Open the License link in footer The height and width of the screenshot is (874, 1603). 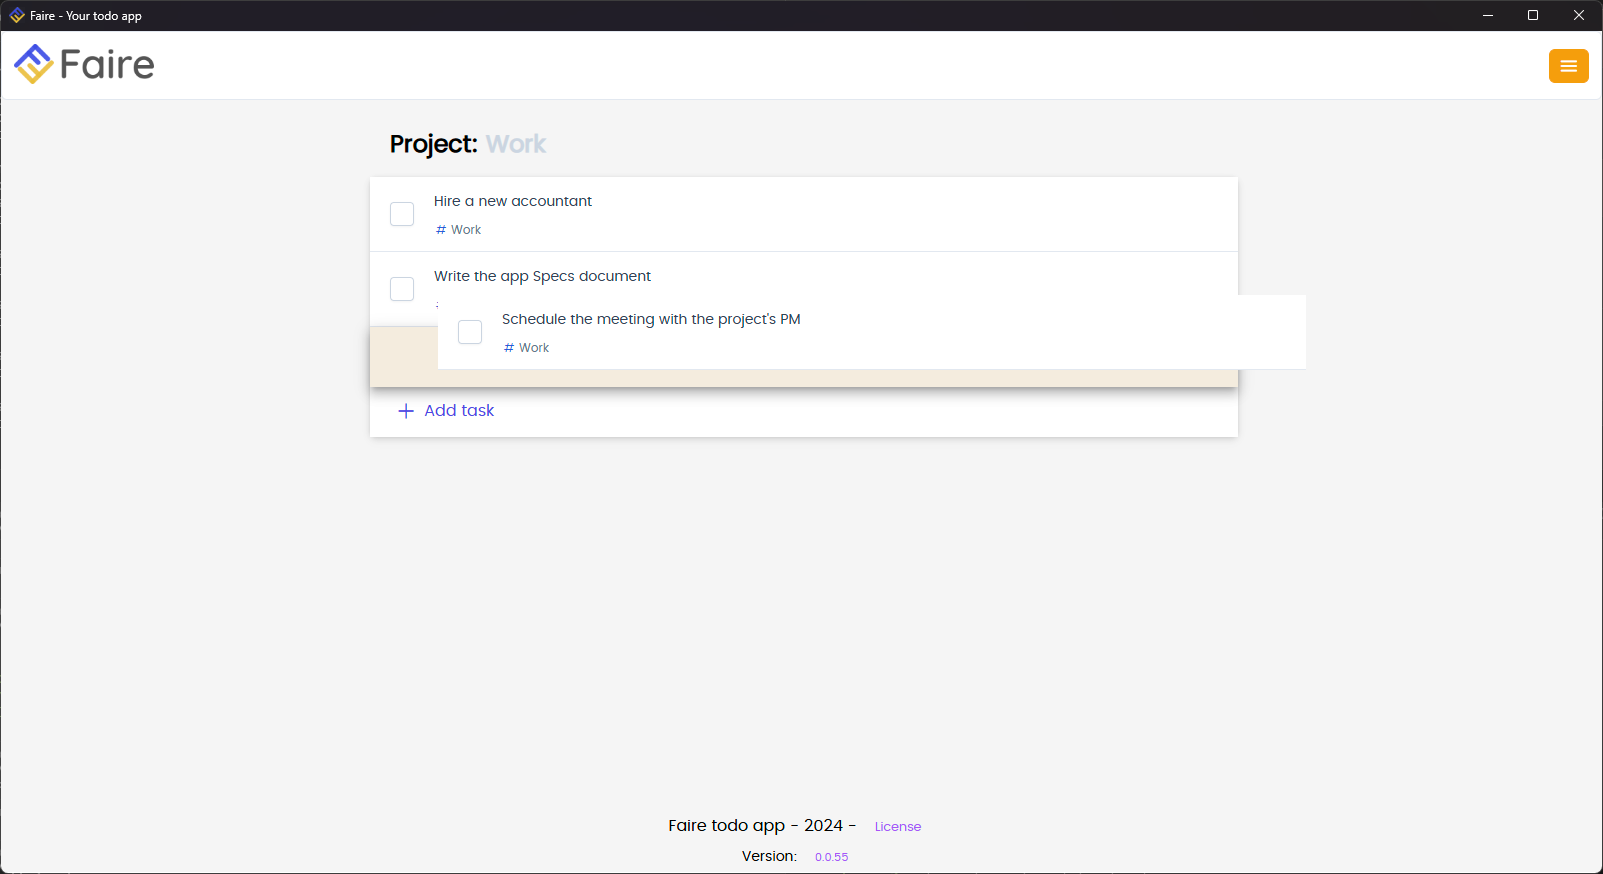898,826
